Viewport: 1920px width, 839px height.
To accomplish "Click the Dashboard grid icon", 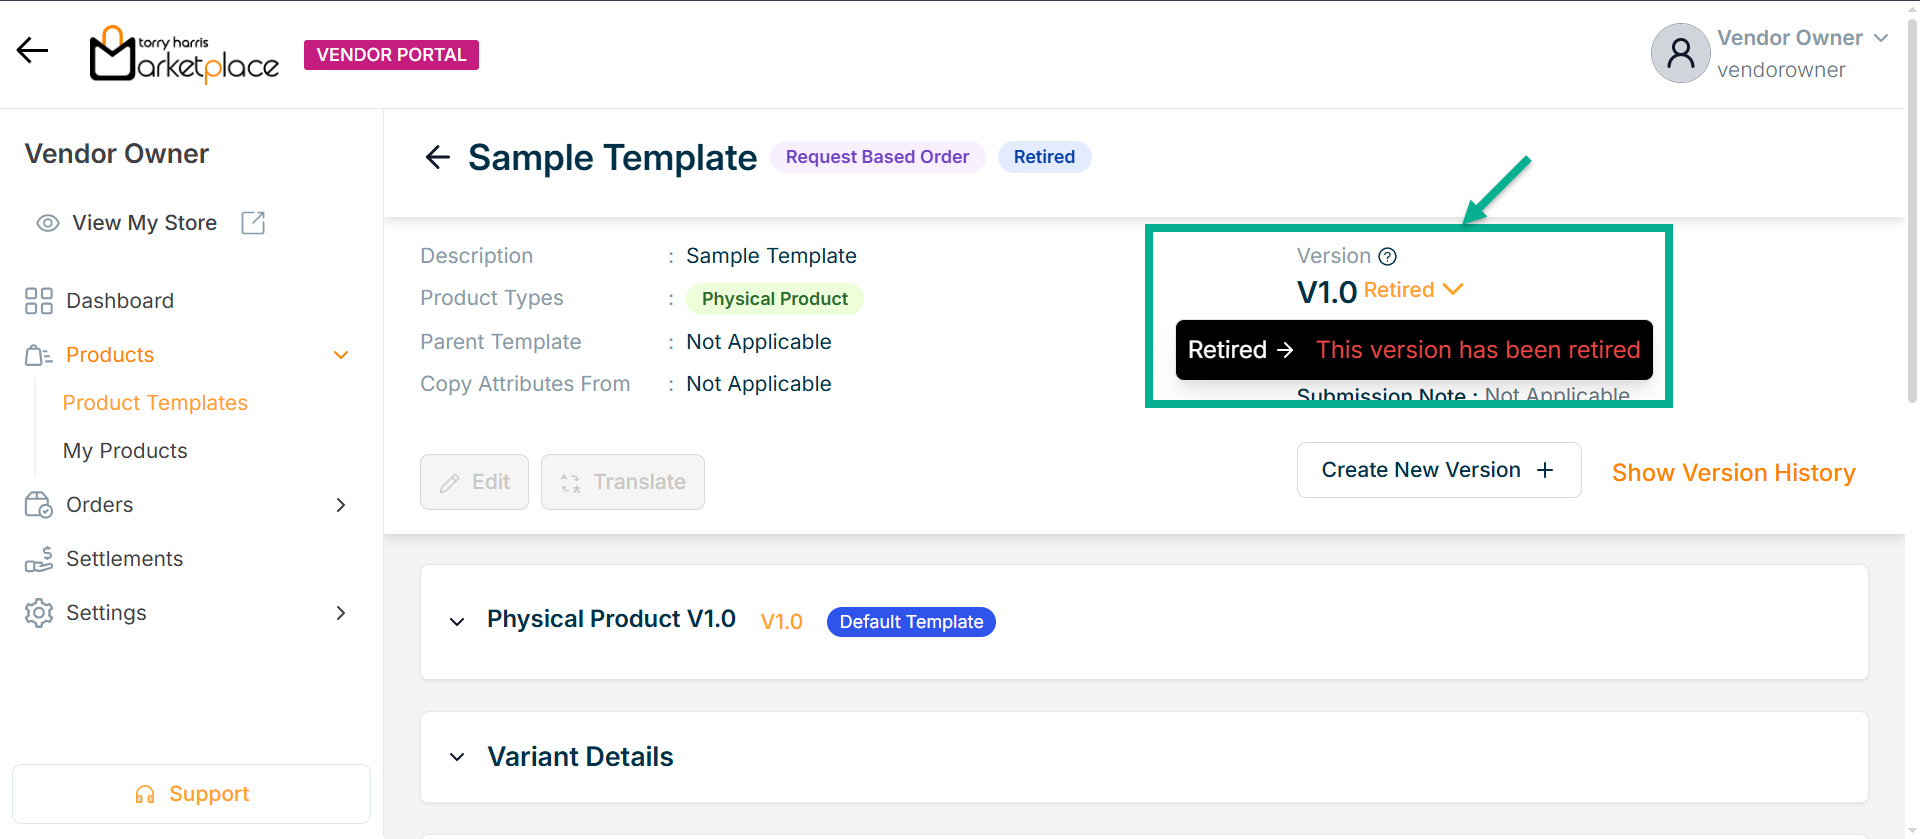I will (x=39, y=301).
